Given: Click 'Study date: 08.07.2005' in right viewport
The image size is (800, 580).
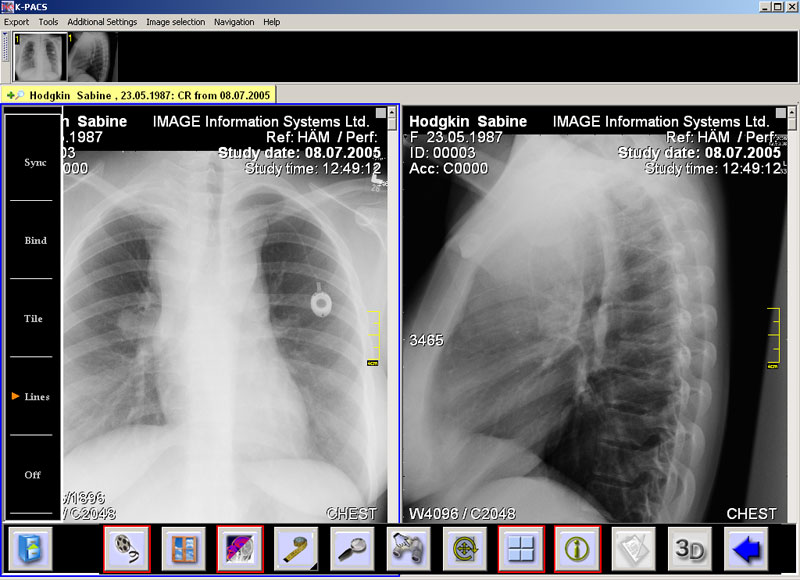Looking at the screenshot, I should point(699,153).
